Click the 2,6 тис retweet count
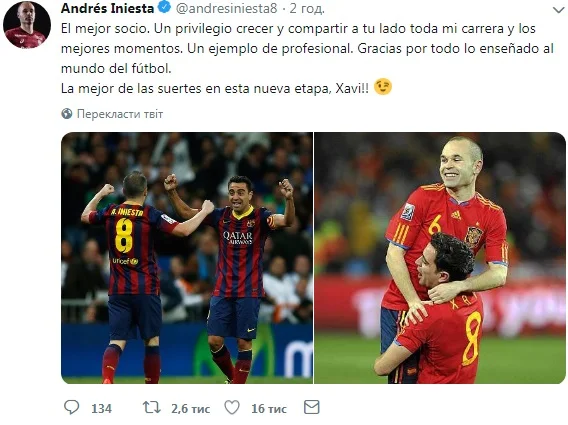Screen dimensions: 568x425 191,409
